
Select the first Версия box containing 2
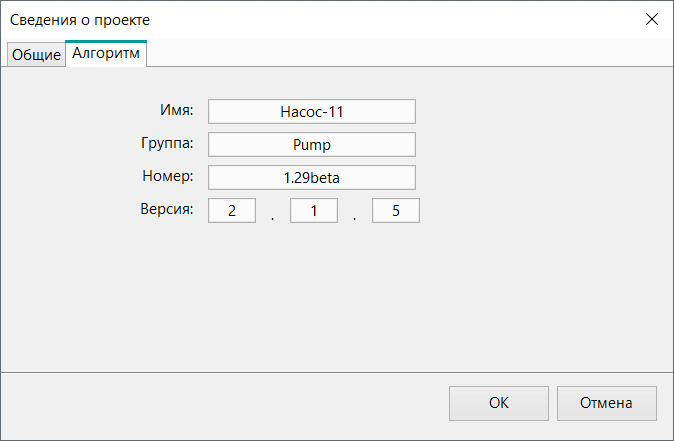coord(231,211)
